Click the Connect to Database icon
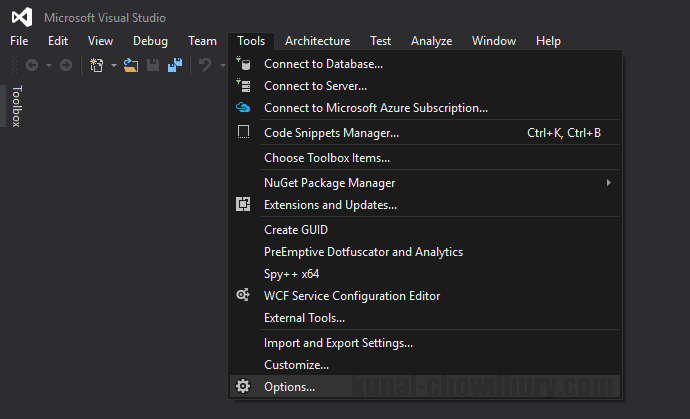This screenshot has width=690, height=419. tap(243, 64)
